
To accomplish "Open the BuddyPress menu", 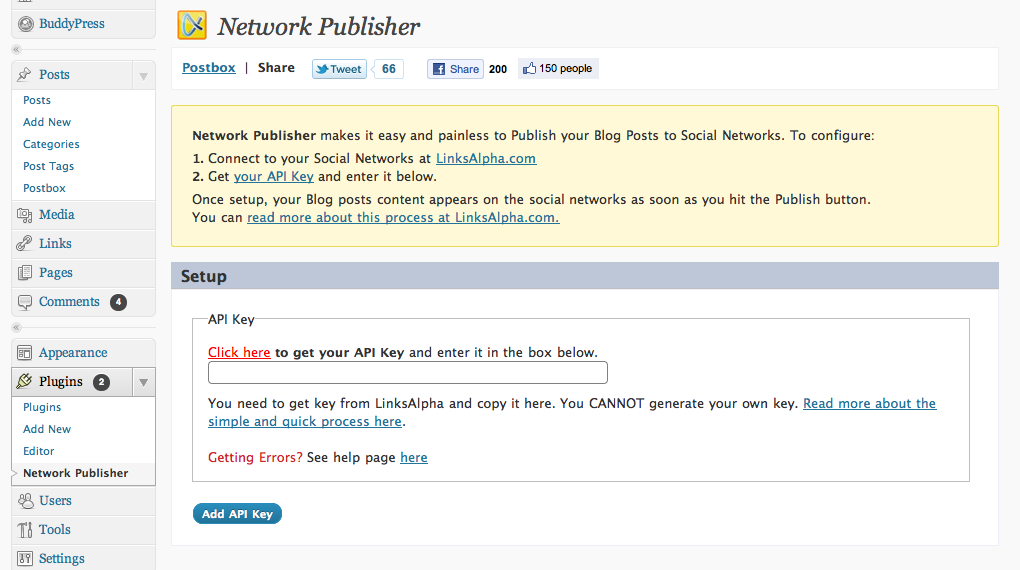I will tap(72, 23).
